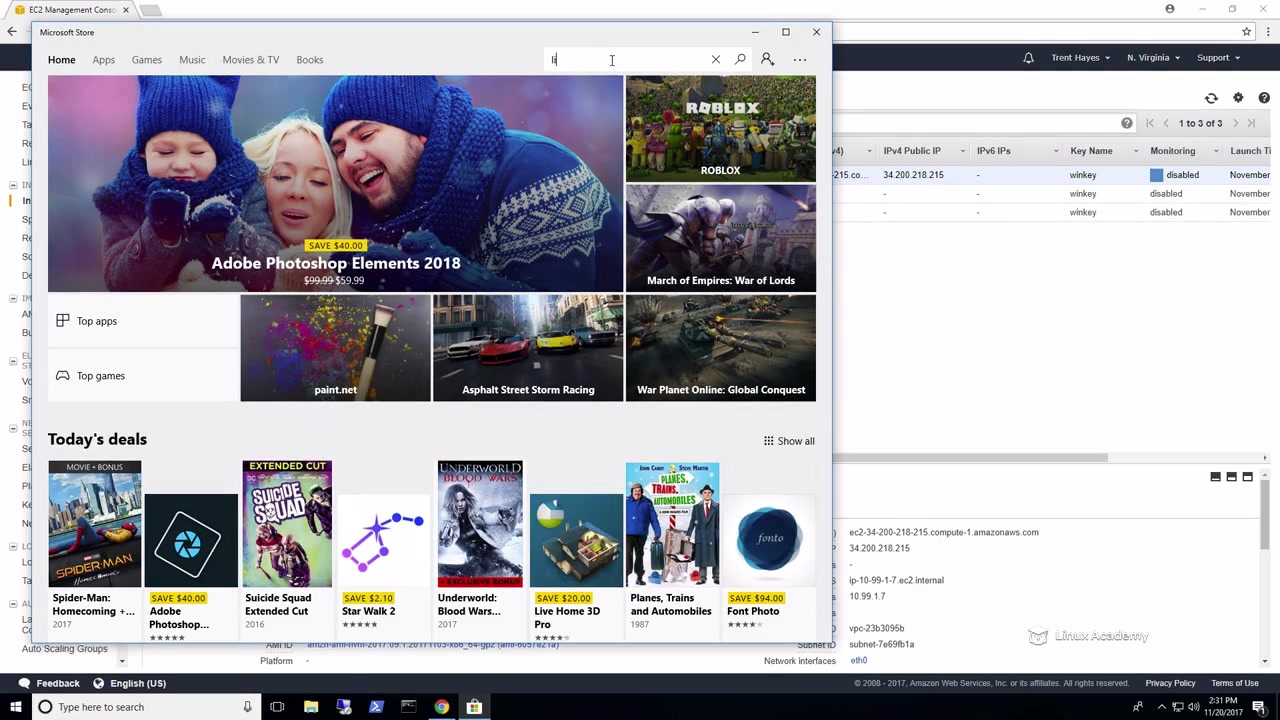1280x720 pixels.
Task: Open Microsoft Store from the taskbar
Action: coord(474,707)
